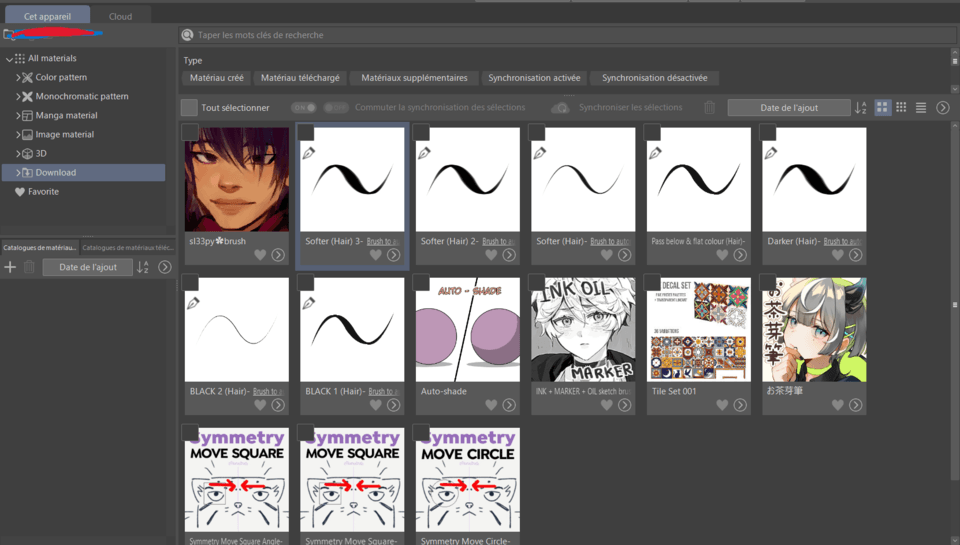Toggle the sync ON switch

pyautogui.click(x=304, y=108)
